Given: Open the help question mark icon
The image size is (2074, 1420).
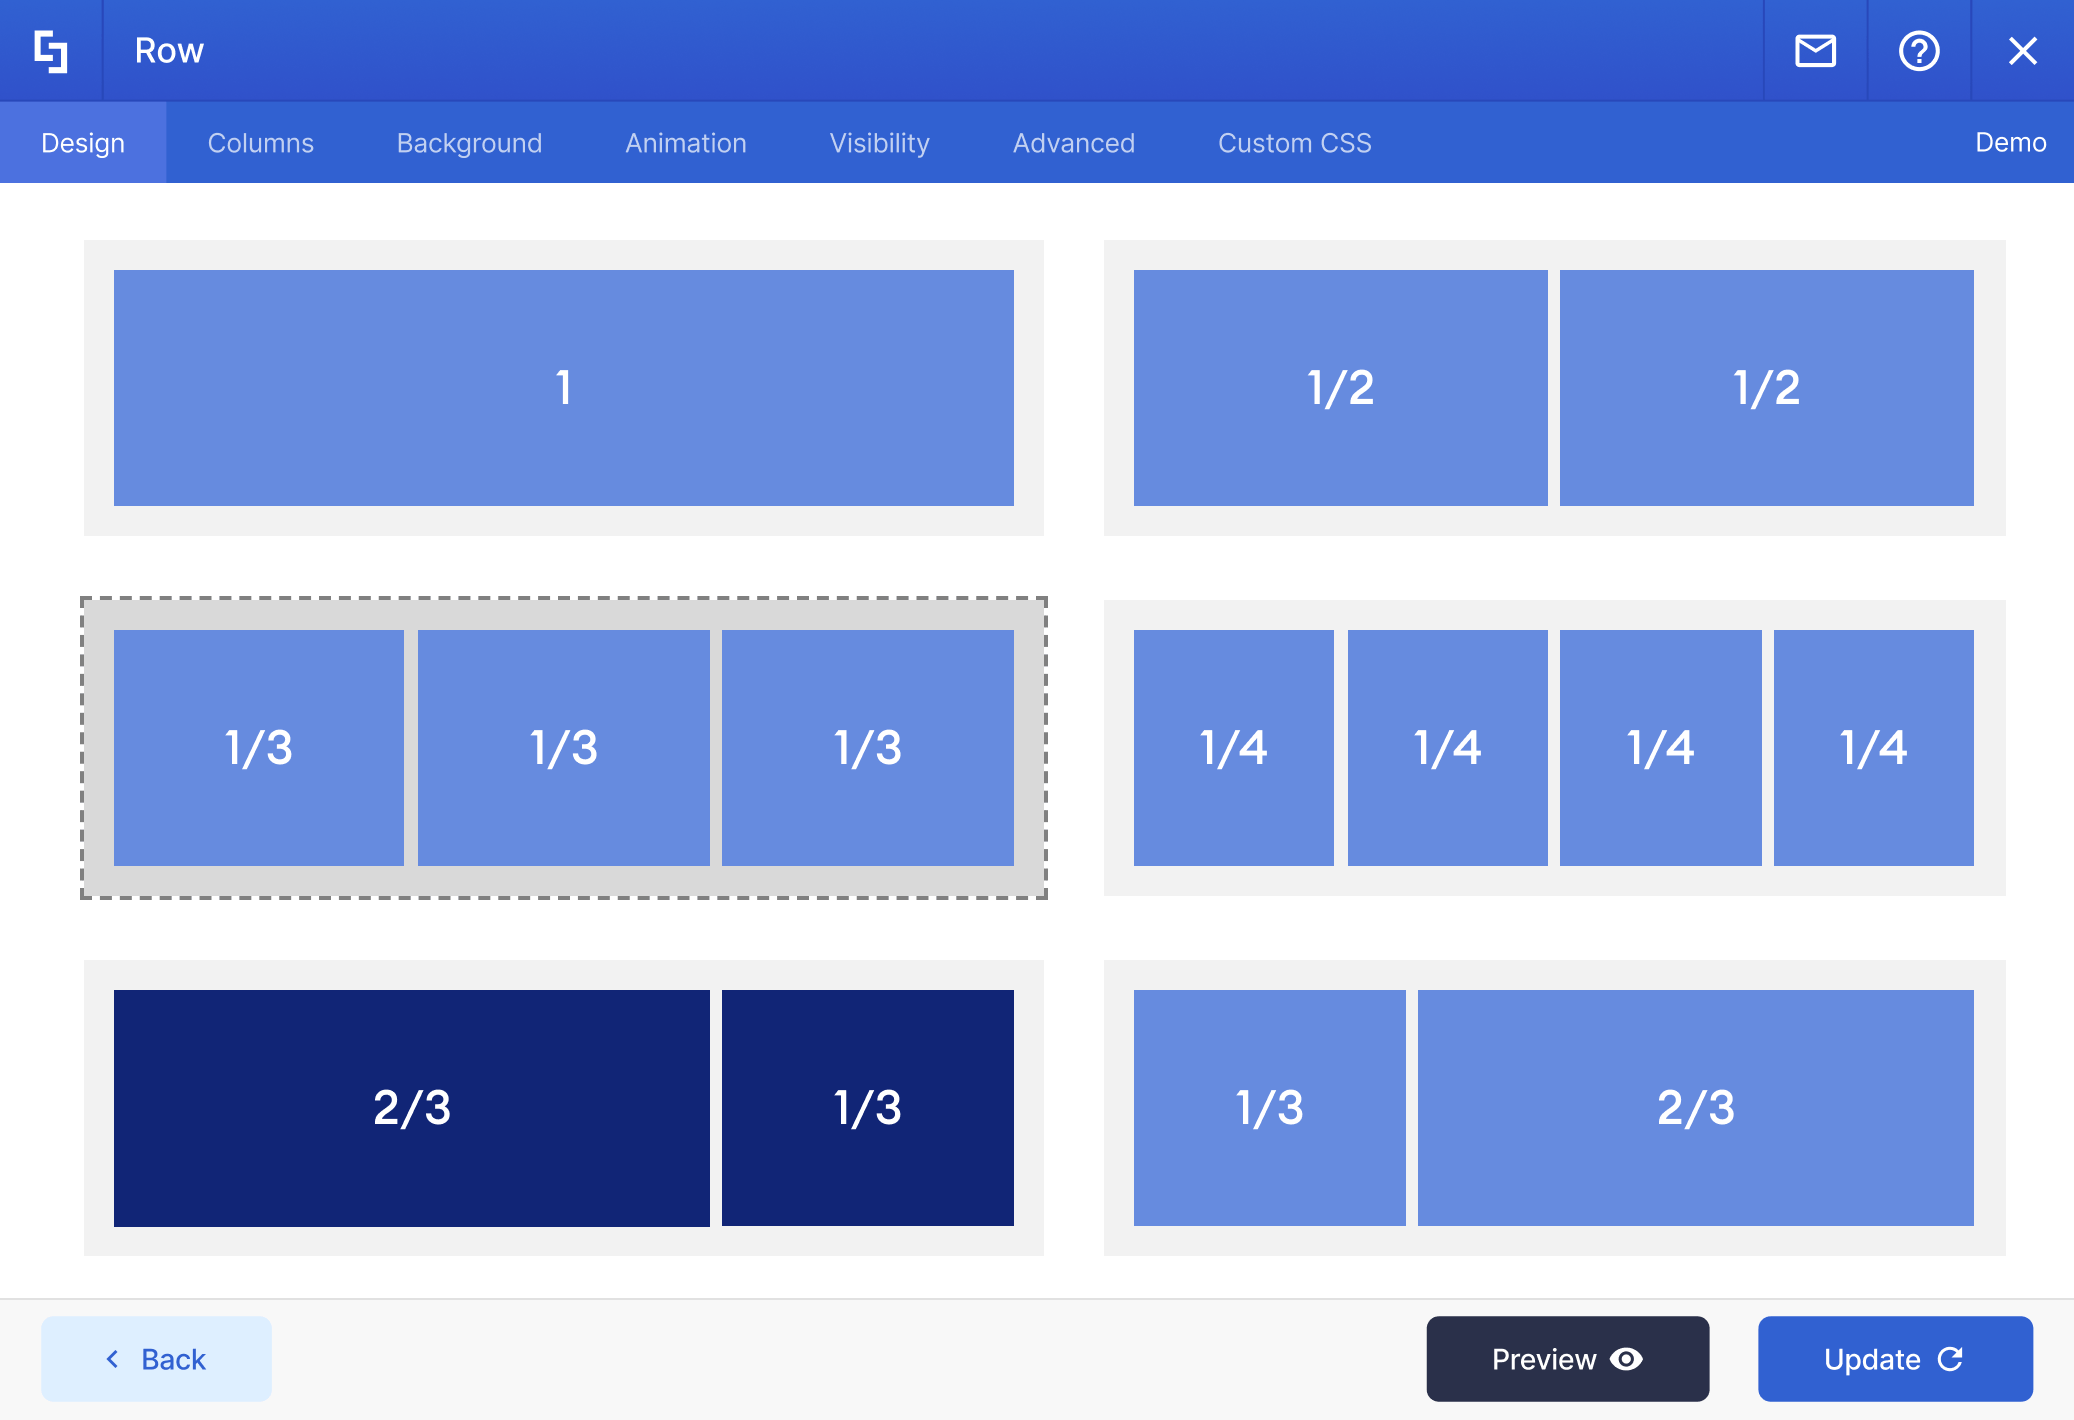Looking at the screenshot, I should 1919,51.
